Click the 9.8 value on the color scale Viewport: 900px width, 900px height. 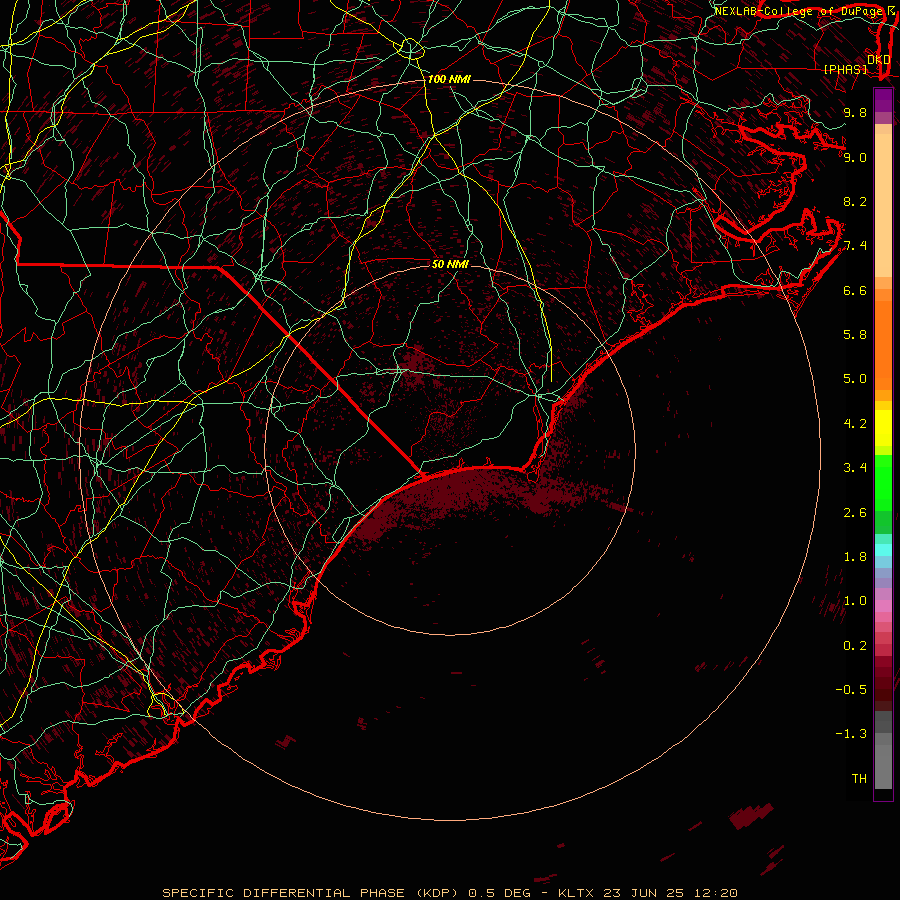(855, 112)
